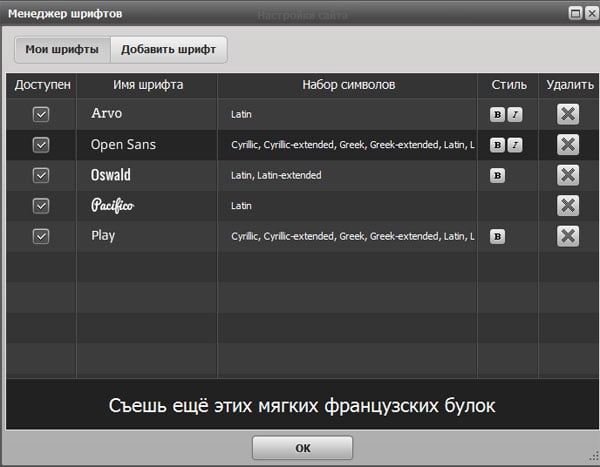
Task: Delete the Pacifico font
Action: coord(567,206)
